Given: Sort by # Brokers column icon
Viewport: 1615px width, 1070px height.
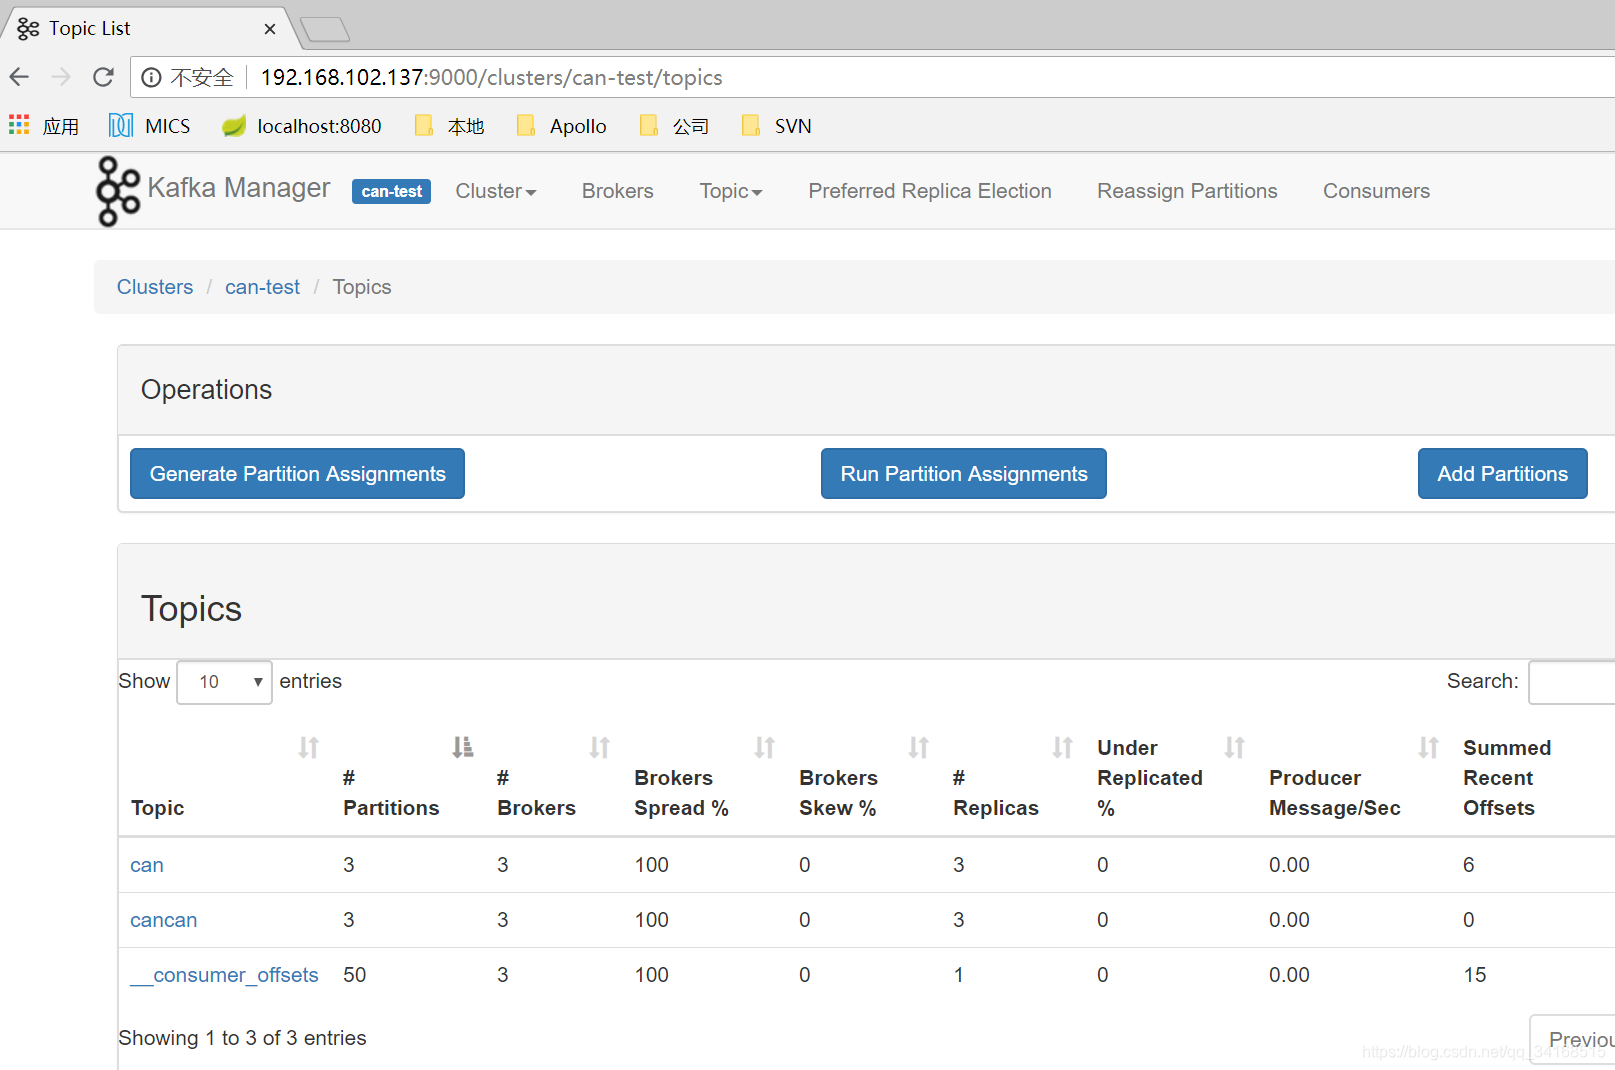Looking at the screenshot, I should point(600,747).
